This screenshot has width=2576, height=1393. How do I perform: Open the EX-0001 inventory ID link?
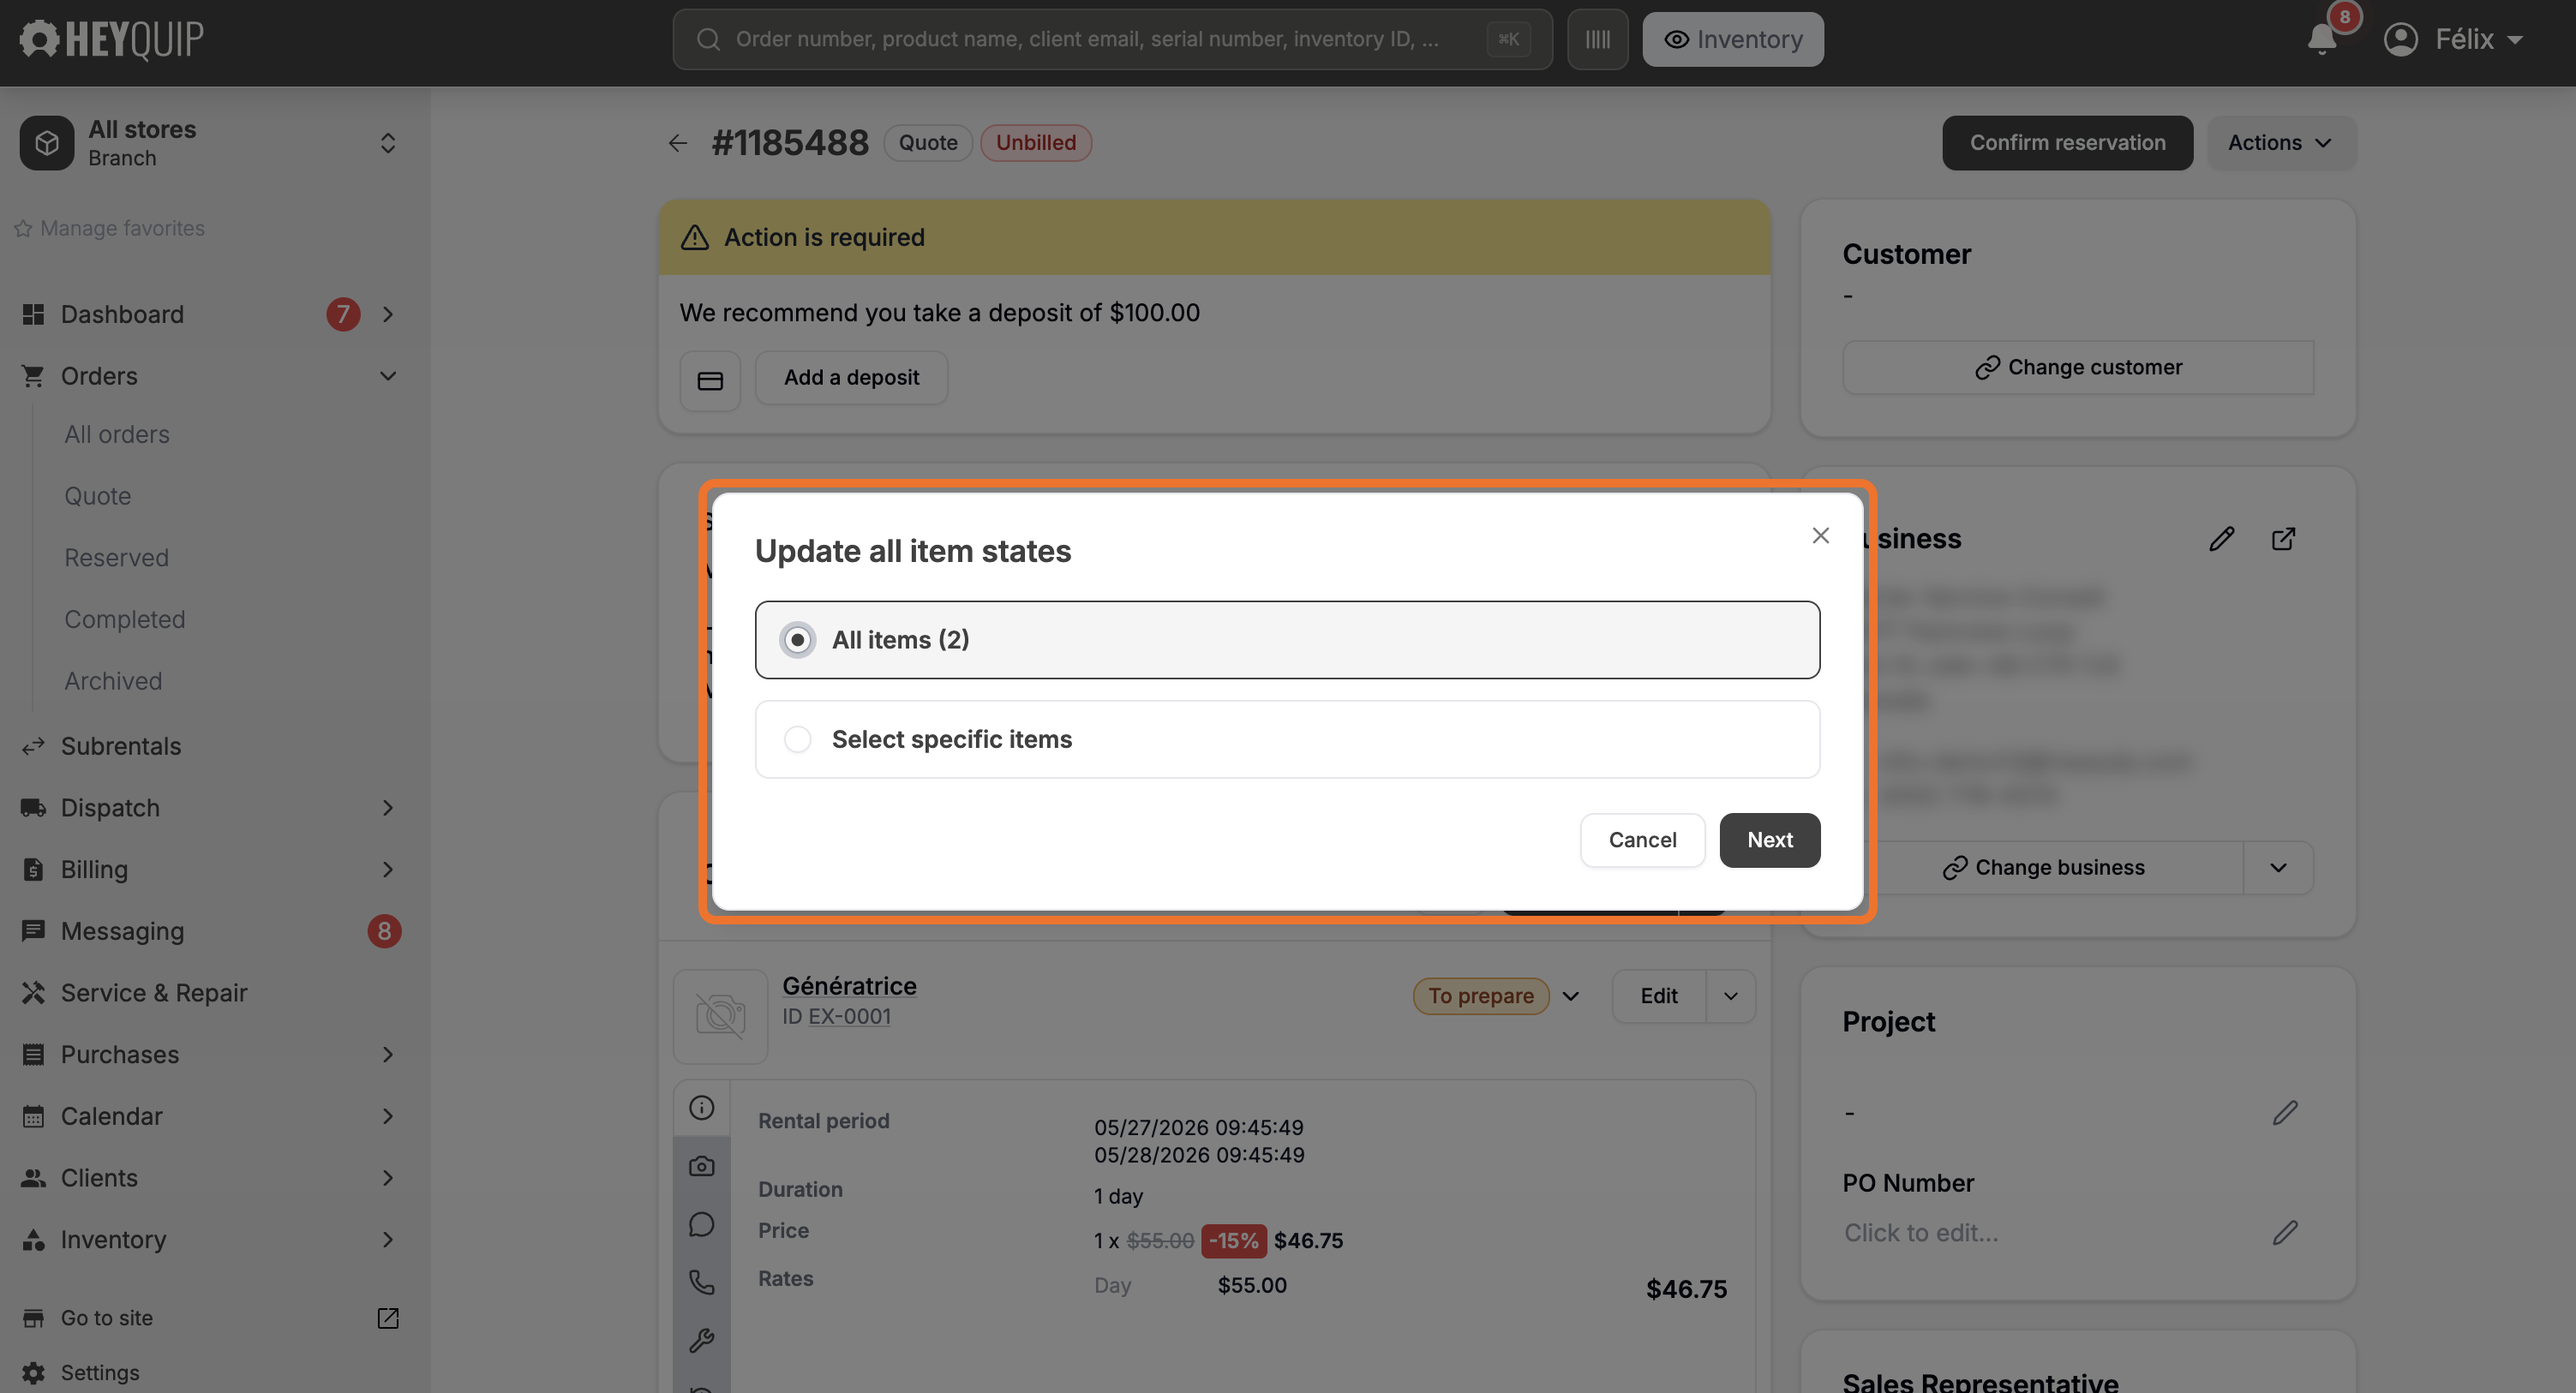coord(849,1016)
